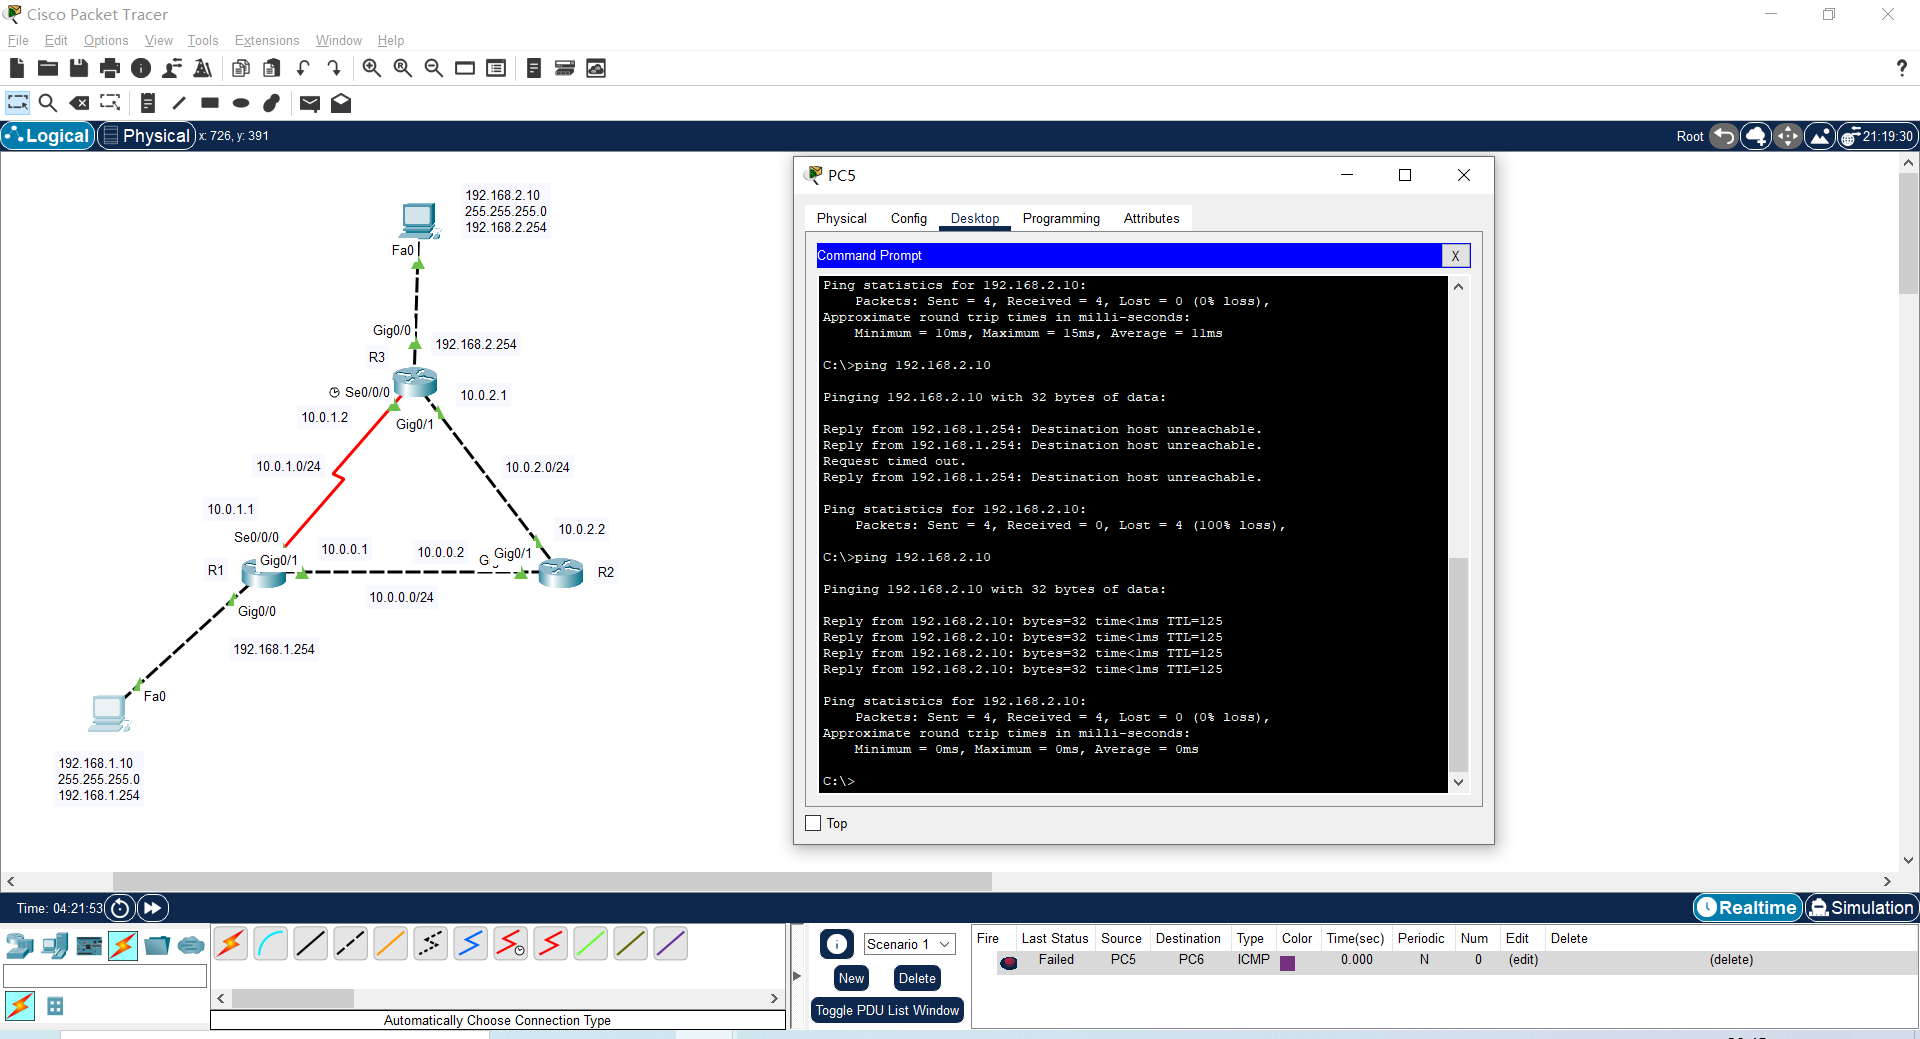
Task: Click Toggle PDU List Window button
Action: (x=887, y=1010)
